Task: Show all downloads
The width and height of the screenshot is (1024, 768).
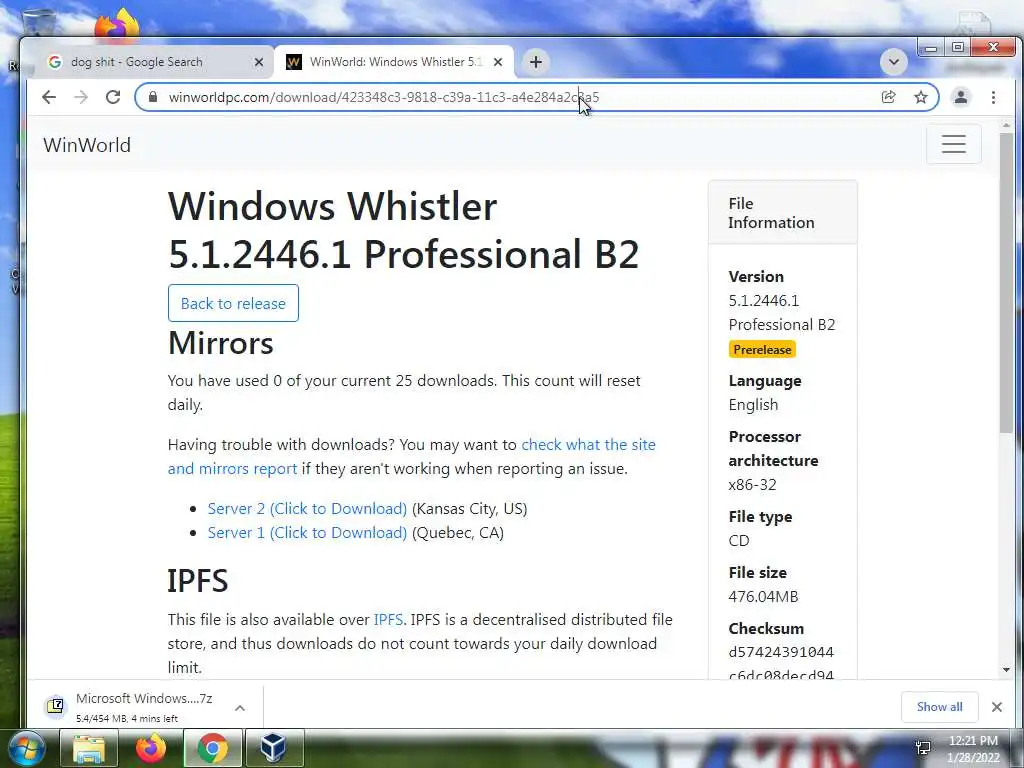Action: tap(939, 707)
